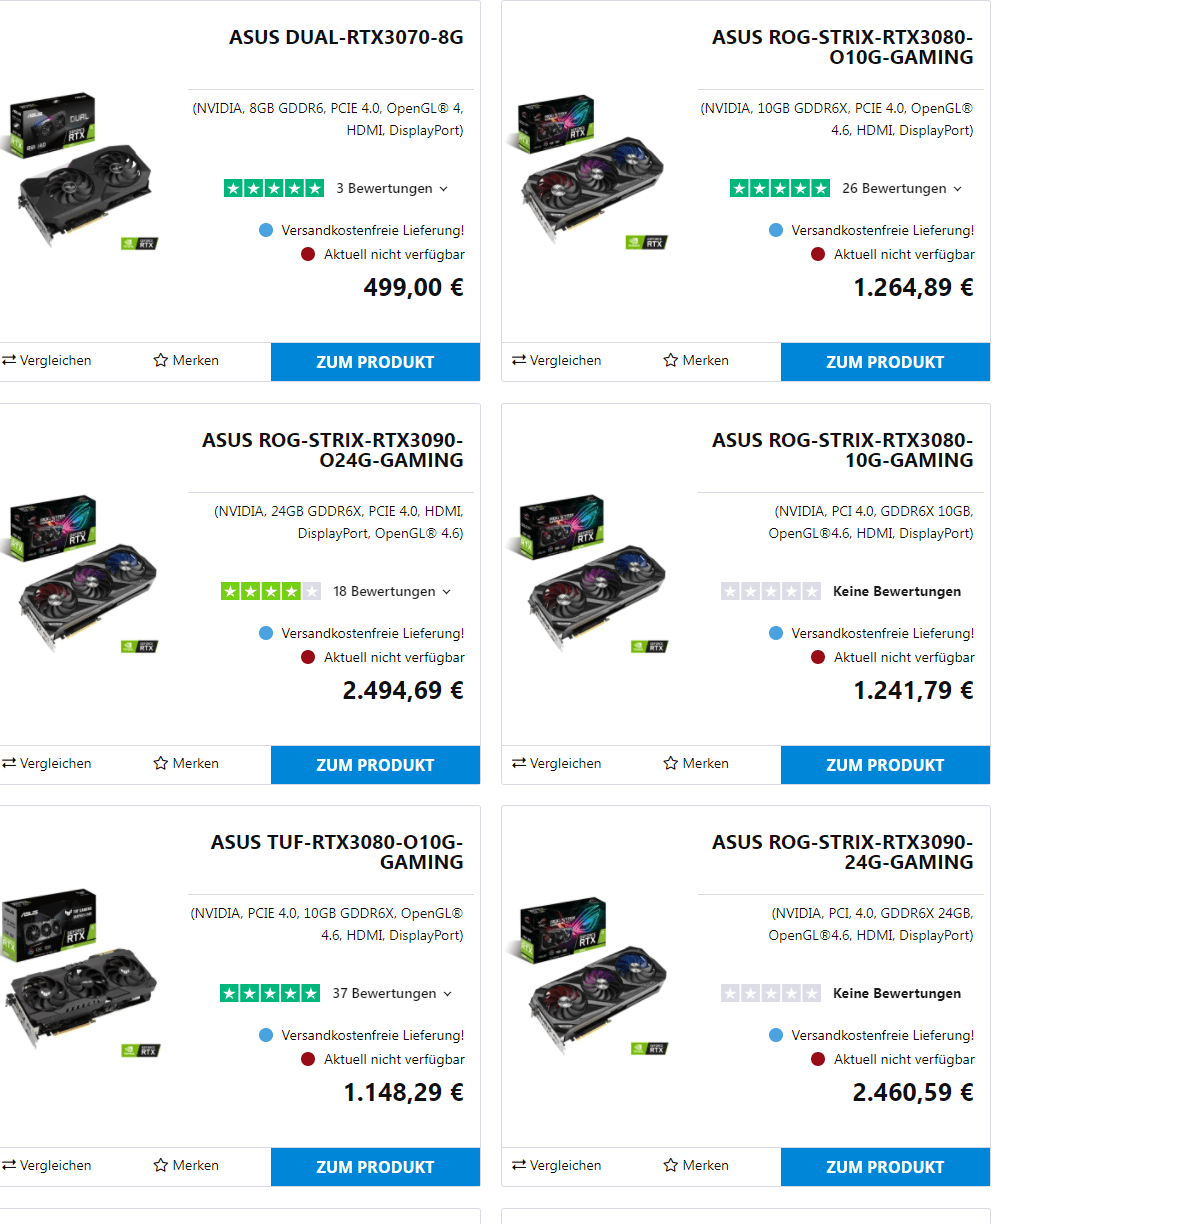The width and height of the screenshot is (1190, 1224).
Task: Click compare arrows for TUF-RTX3080-O10G-GAMING
Action: click(9, 1165)
